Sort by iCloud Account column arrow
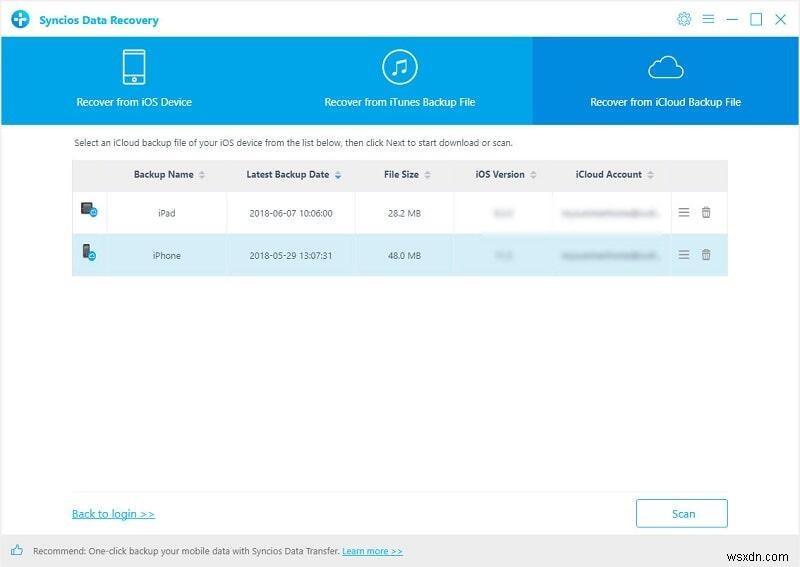This screenshot has width=800, height=567. pyautogui.click(x=651, y=175)
